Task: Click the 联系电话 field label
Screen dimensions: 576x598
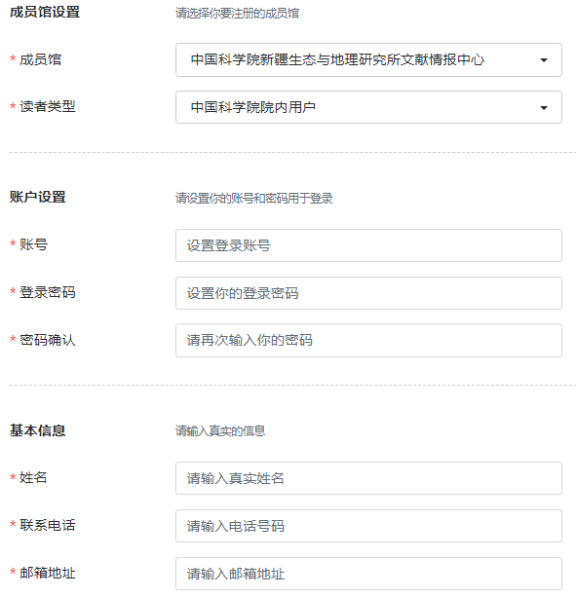Action: [x=47, y=525]
